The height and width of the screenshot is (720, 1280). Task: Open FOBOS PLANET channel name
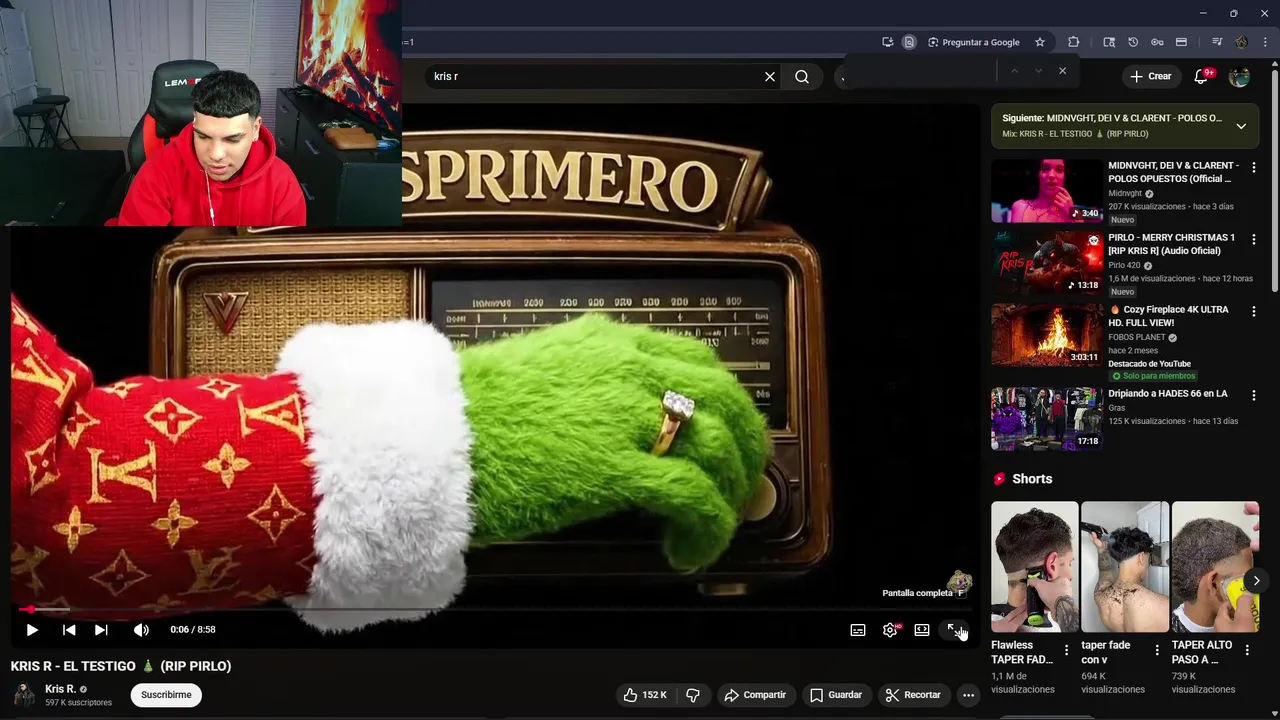[x=1136, y=337]
